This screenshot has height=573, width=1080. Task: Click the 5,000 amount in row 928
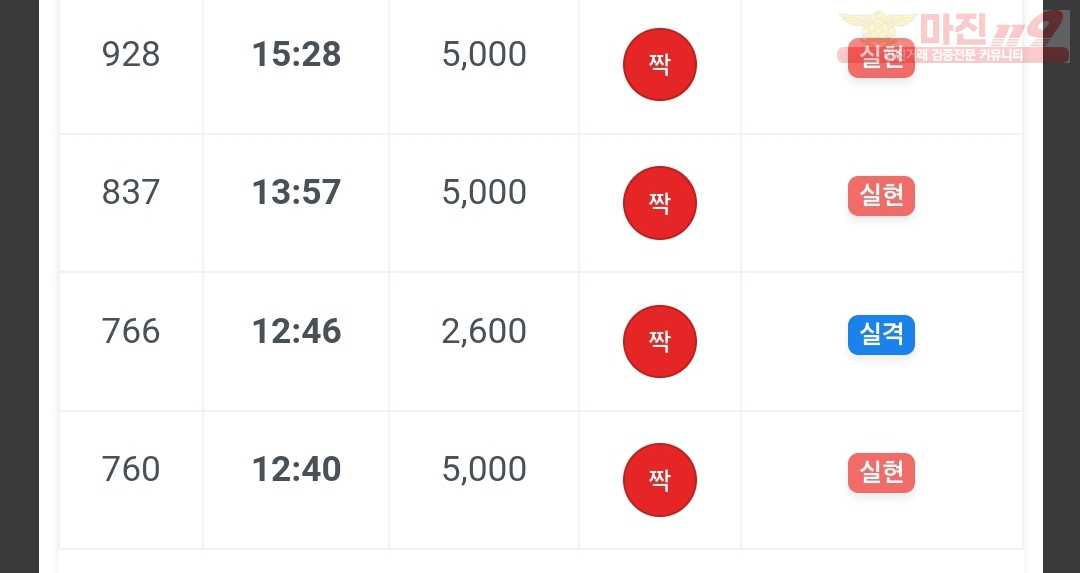tap(484, 54)
